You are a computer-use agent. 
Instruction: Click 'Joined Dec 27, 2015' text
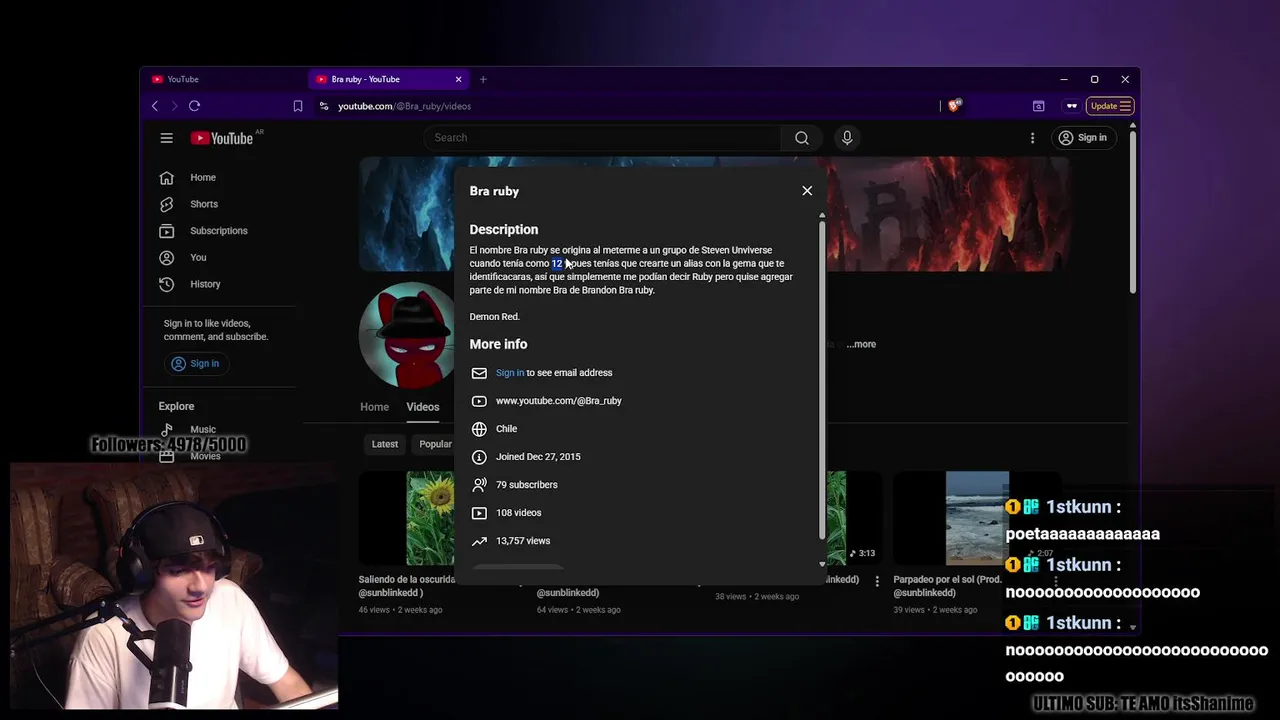point(538,457)
